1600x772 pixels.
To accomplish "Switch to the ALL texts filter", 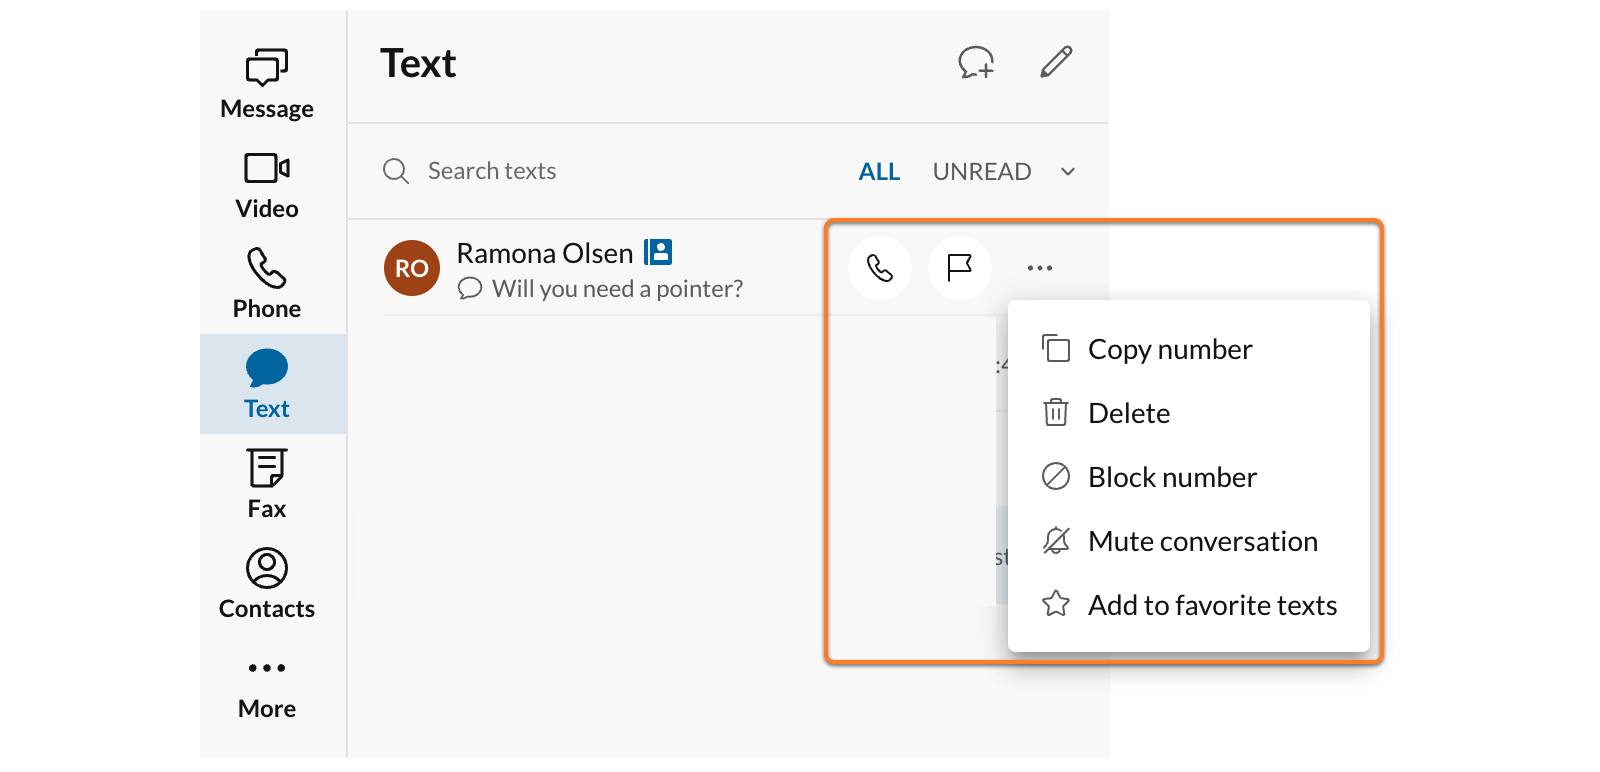I will tap(879, 172).
